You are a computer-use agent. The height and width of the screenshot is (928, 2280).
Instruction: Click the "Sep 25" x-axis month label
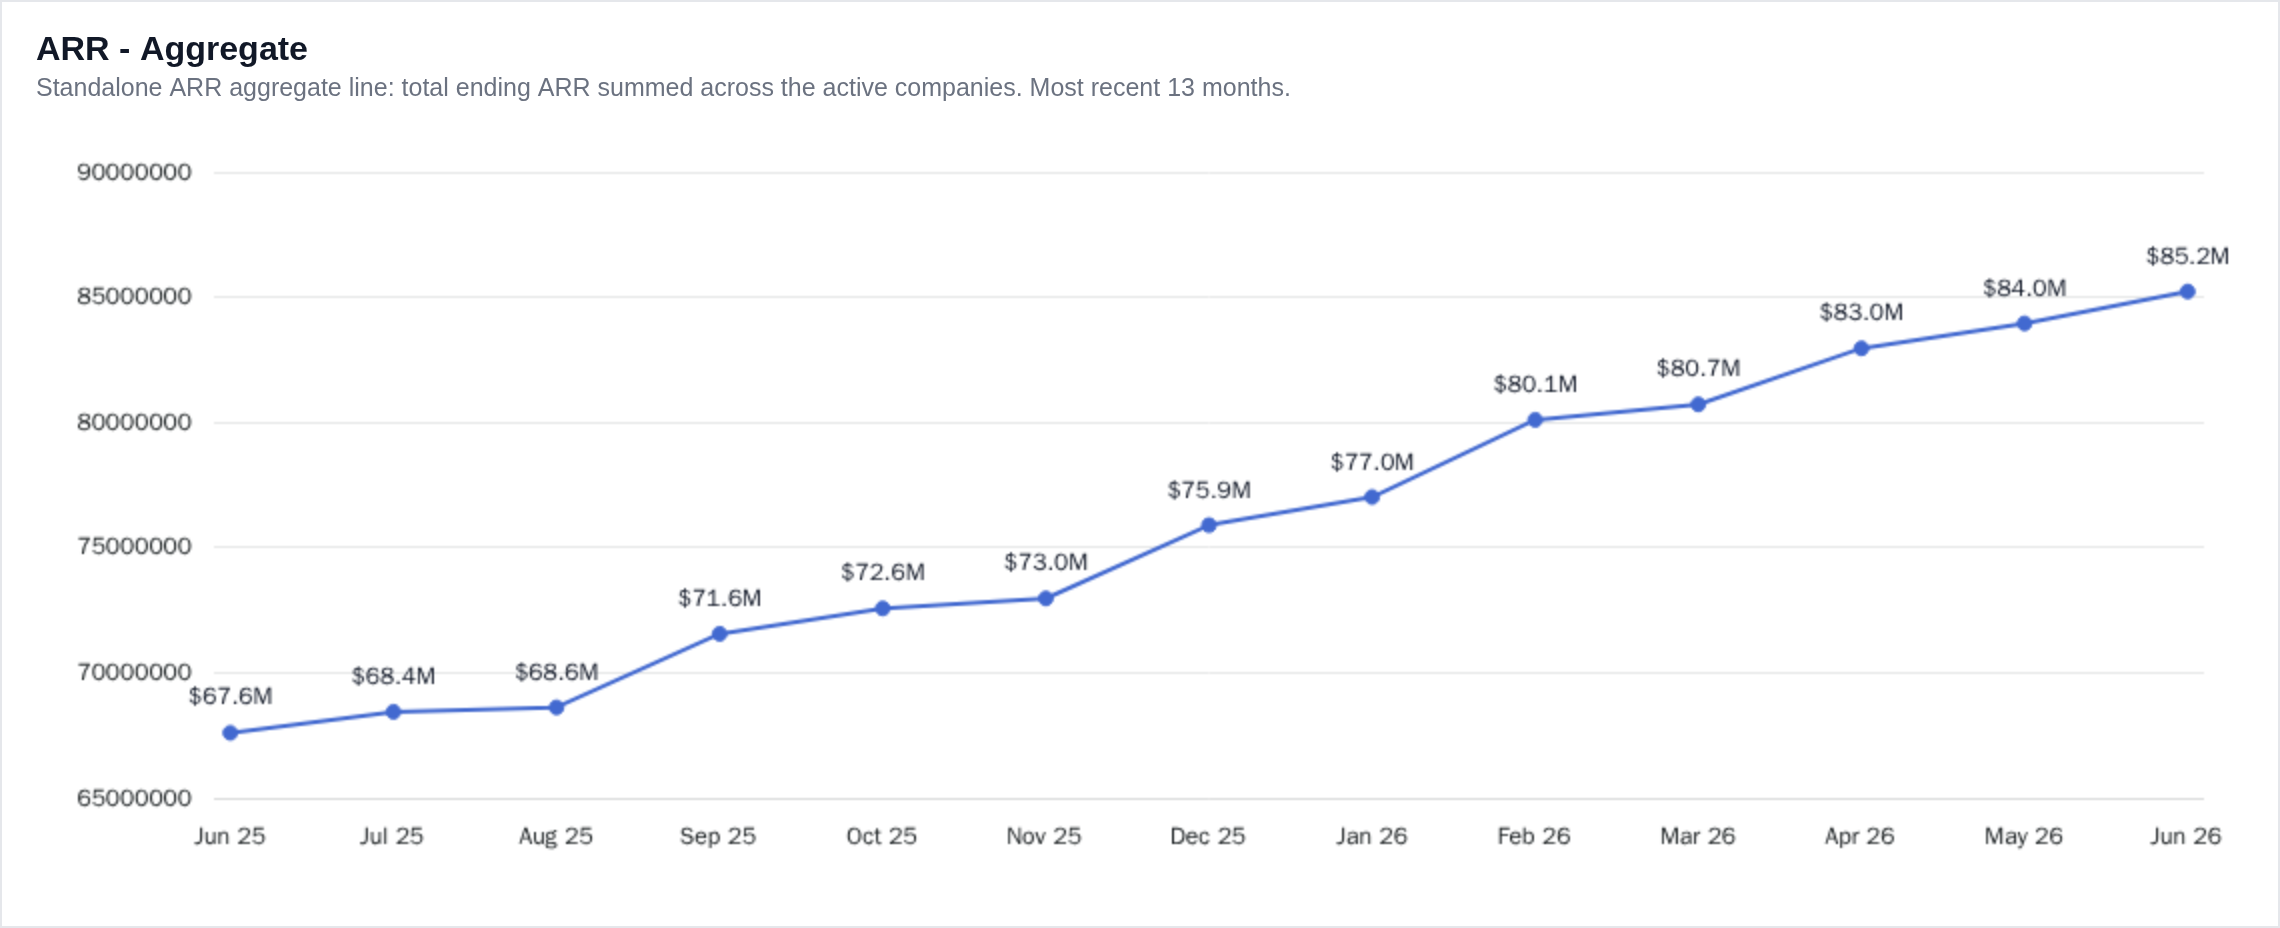[718, 836]
